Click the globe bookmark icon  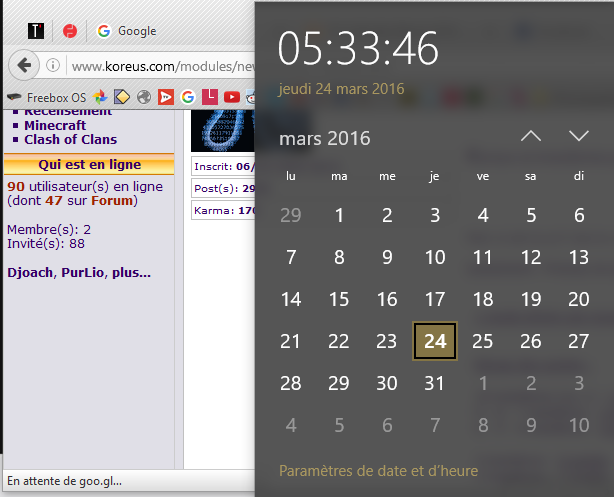pyautogui.click(x=144, y=97)
